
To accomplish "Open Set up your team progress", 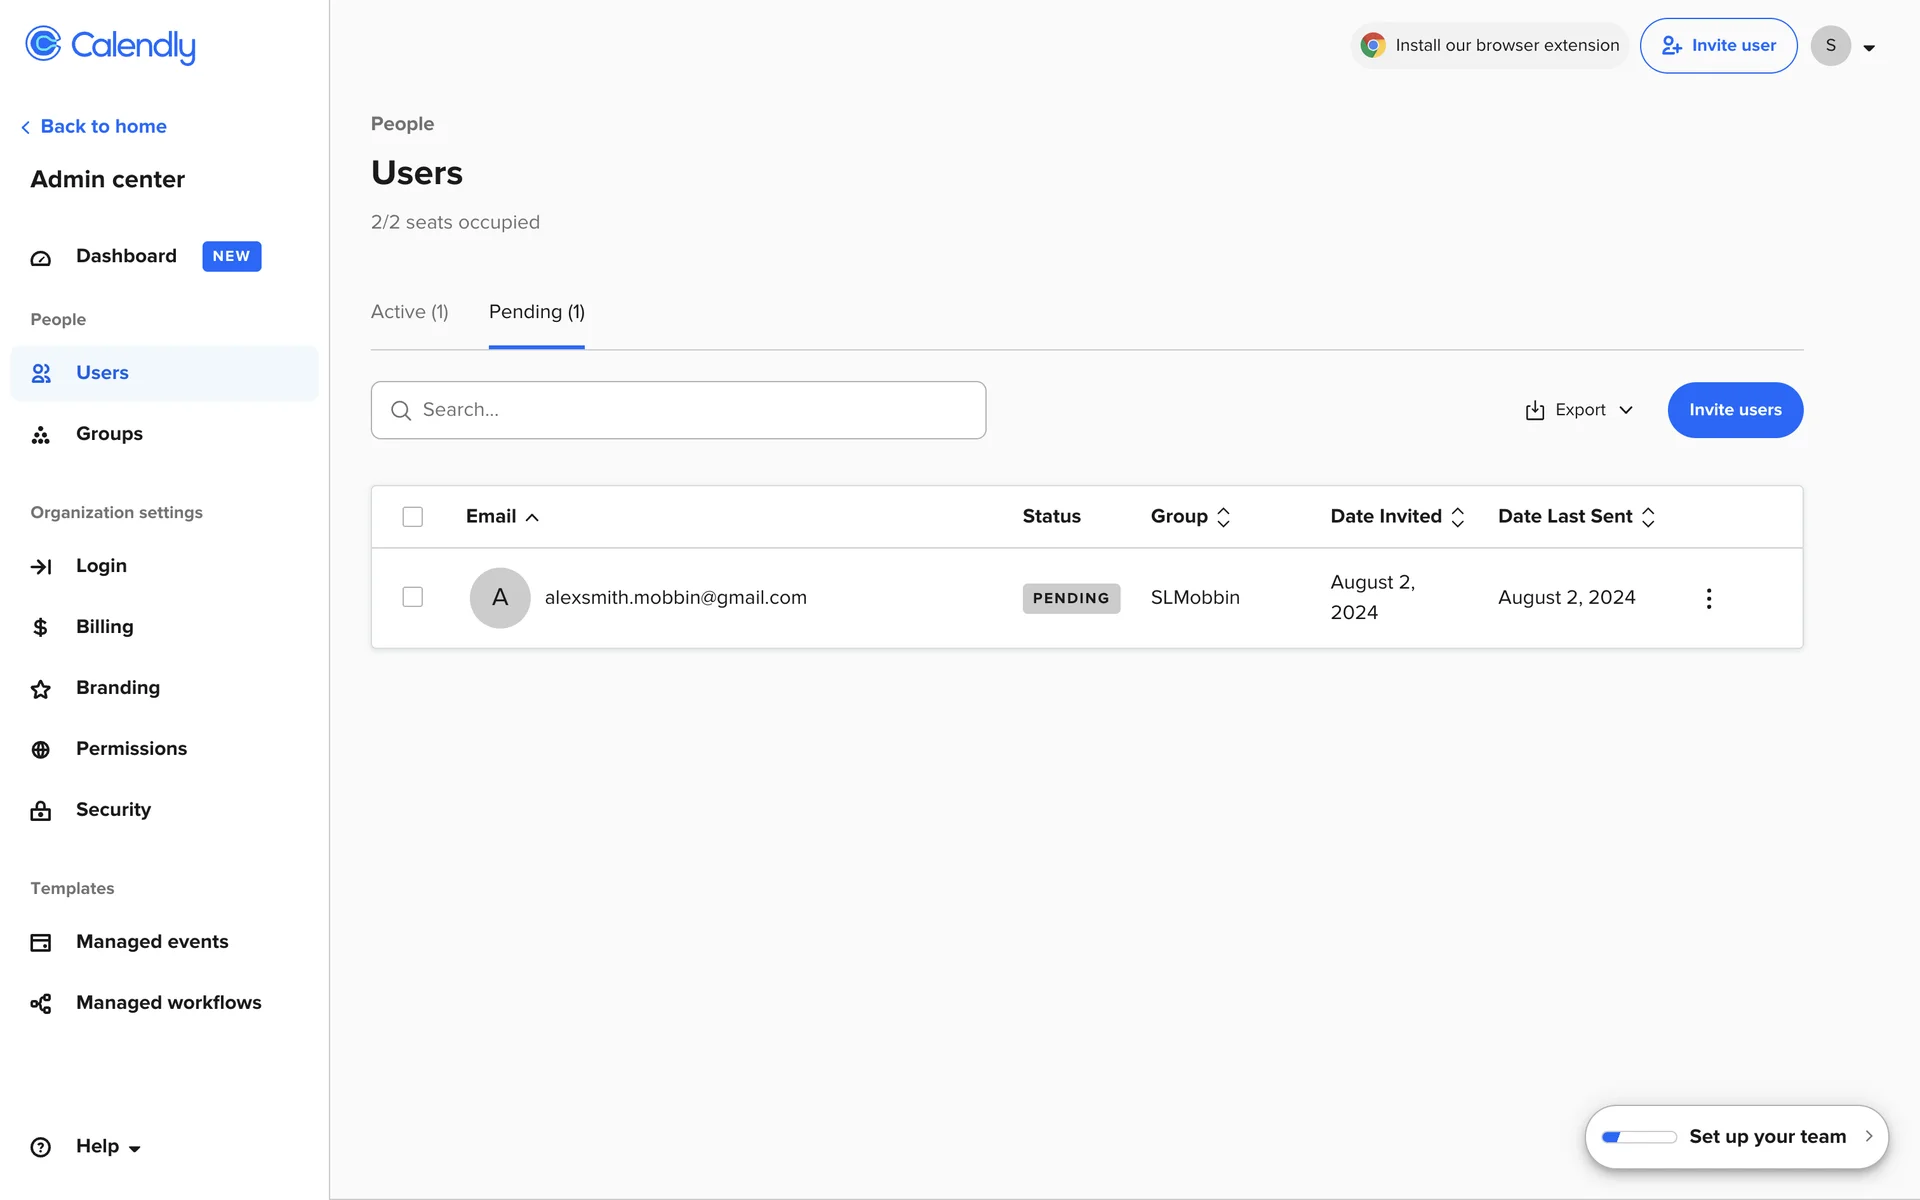I will pos(1736,1137).
